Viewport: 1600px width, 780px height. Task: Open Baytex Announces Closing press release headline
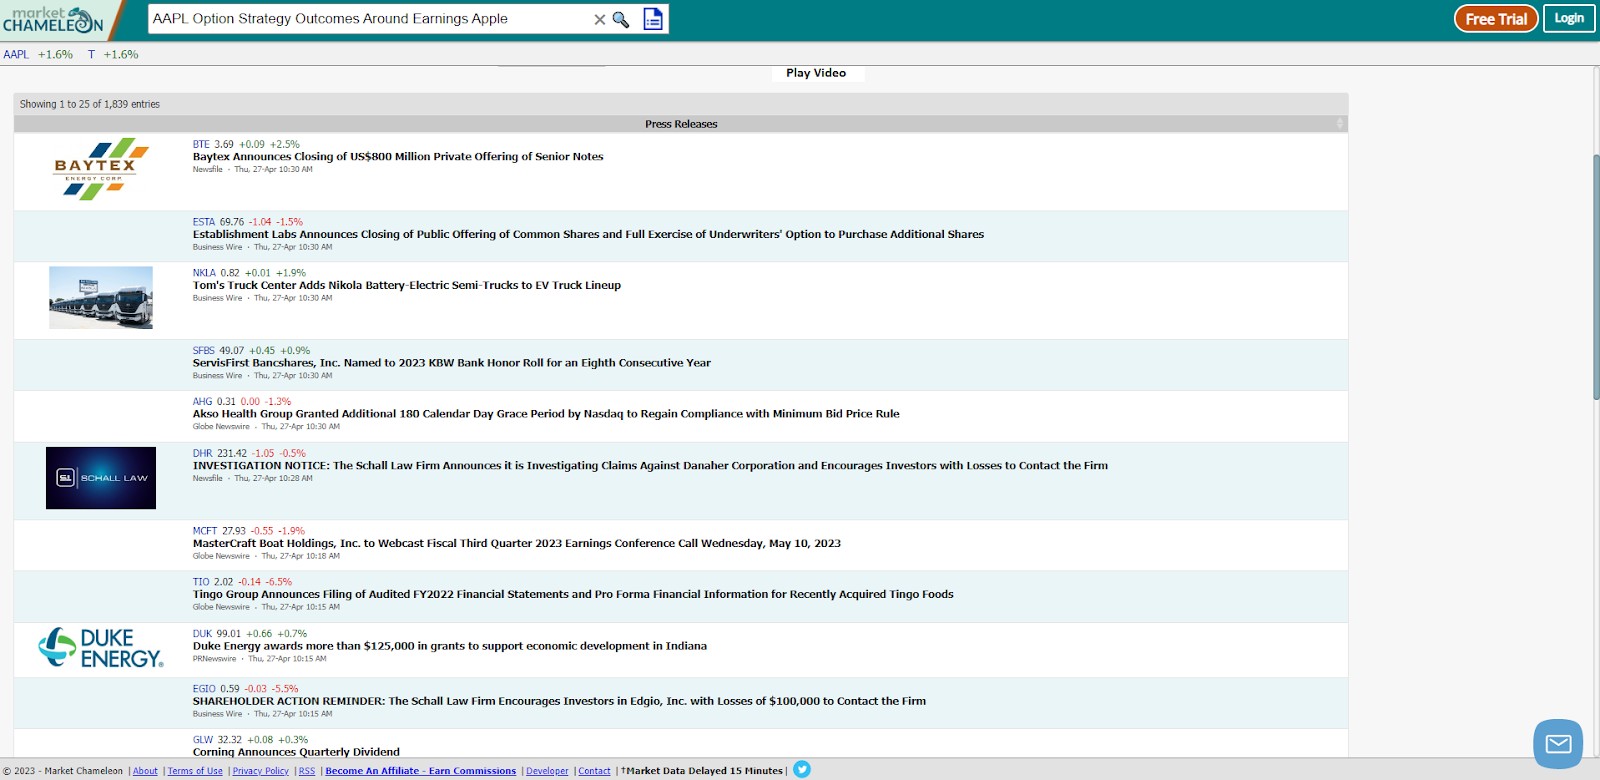398,157
